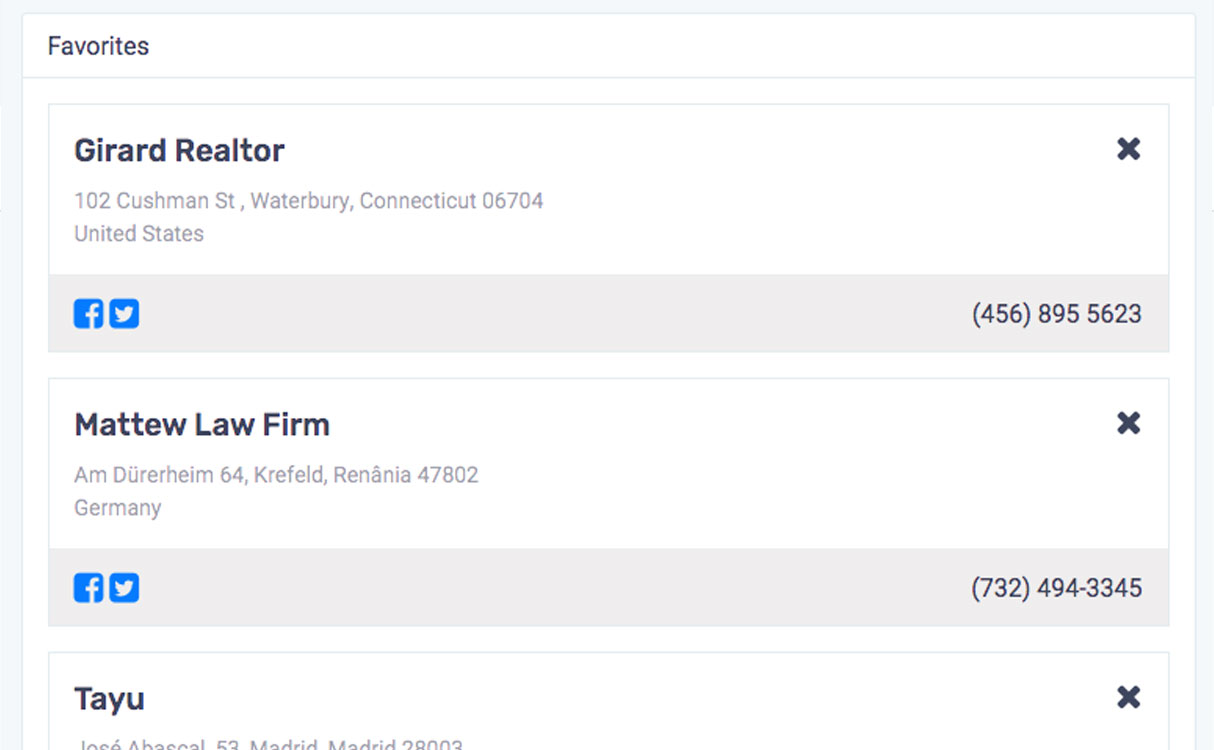Click the gray footer bar of Mattew Law Firm card
Viewport: 1214px width, 750px height.
[550, 588]
